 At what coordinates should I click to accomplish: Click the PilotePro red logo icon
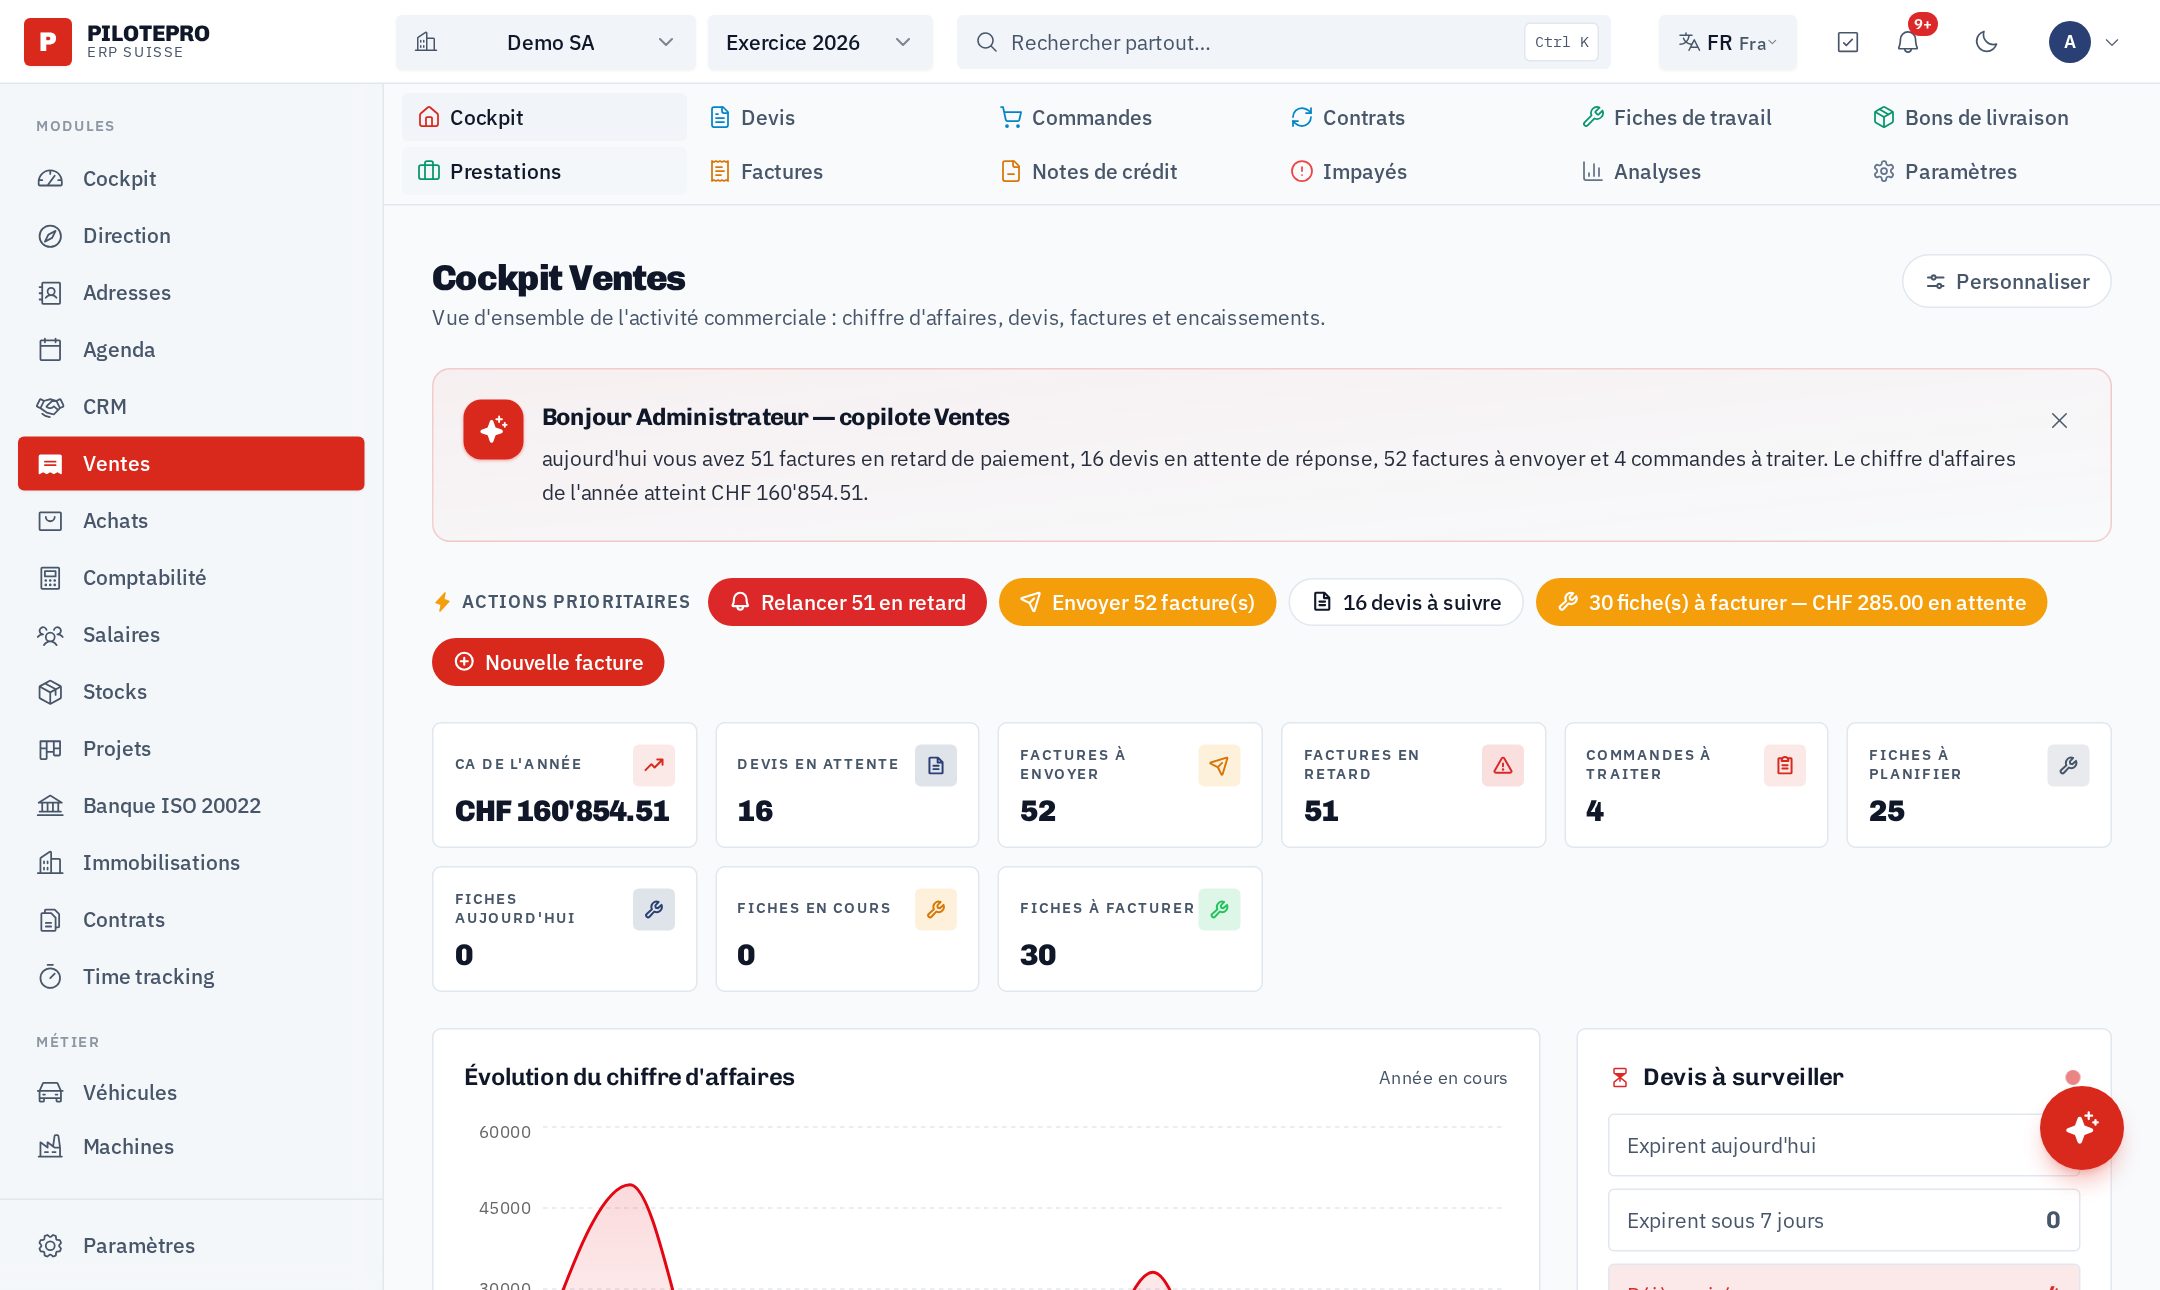(47, 42)
